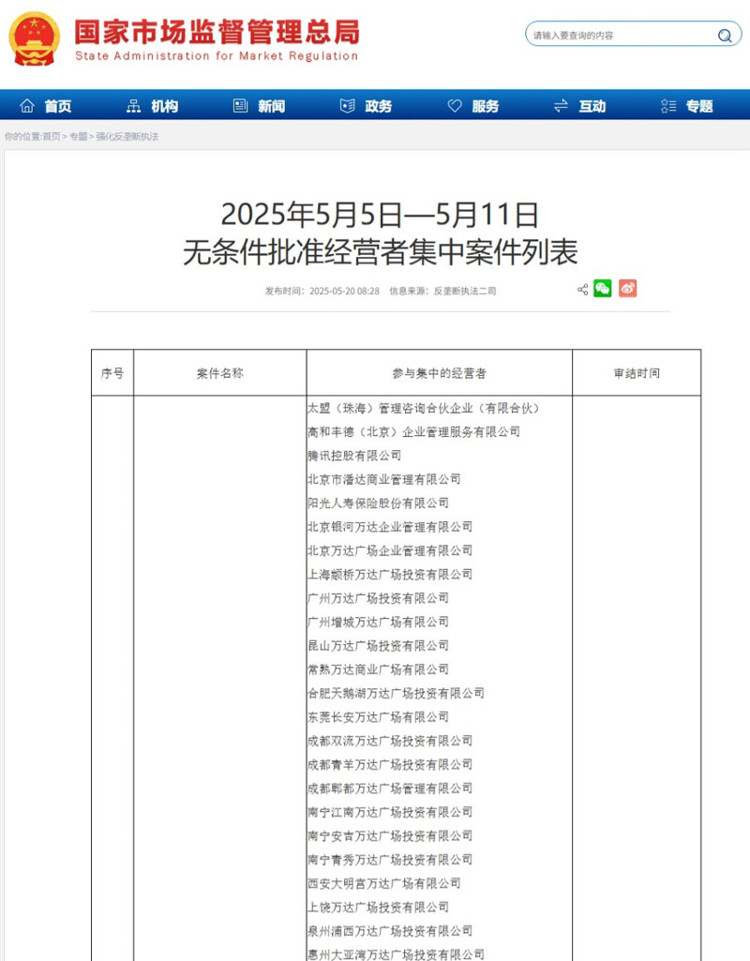The image size is (750, 961).
Task: Click the 互动 arrows icon
Action: [561, 106]
